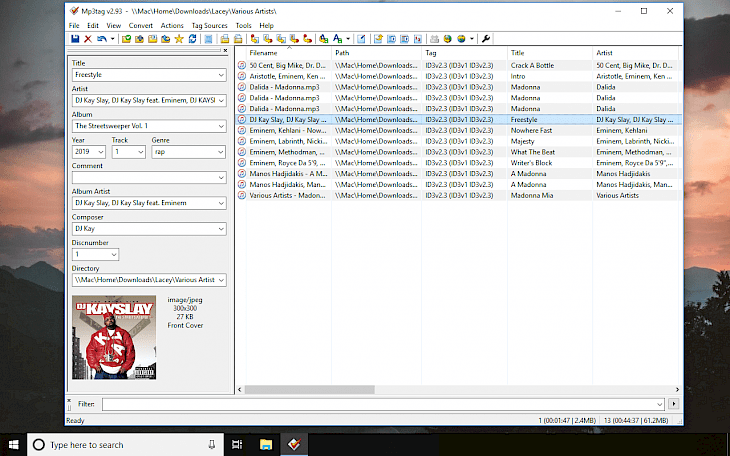Open the Actions (Quick) icon
This screenshot has height=456, width=730.
[338, 39]
